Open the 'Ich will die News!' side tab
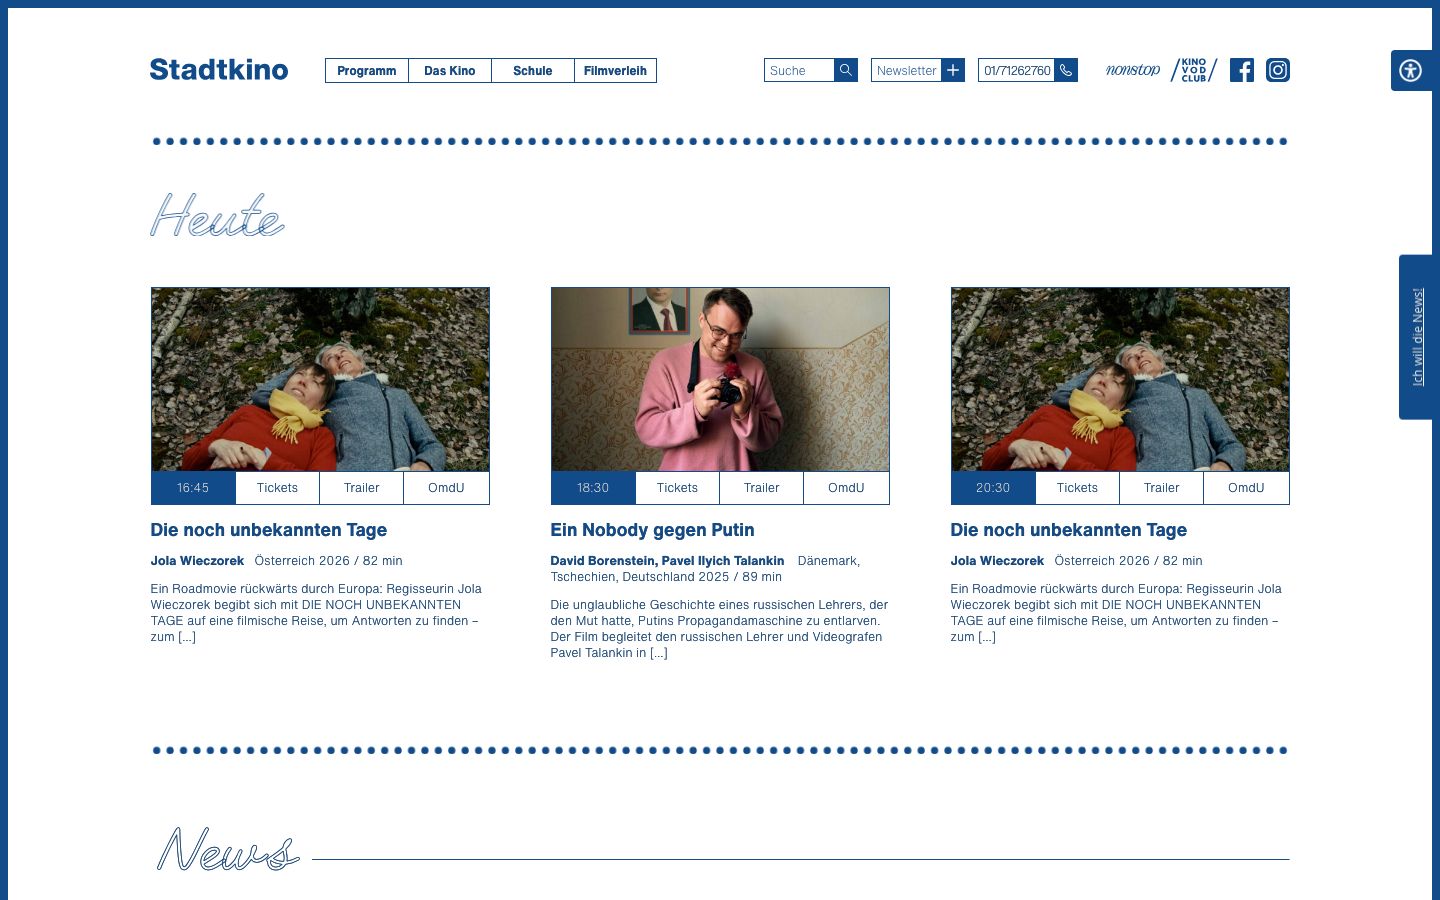This screenshot has width=1440, height=900. (1418, 337)
